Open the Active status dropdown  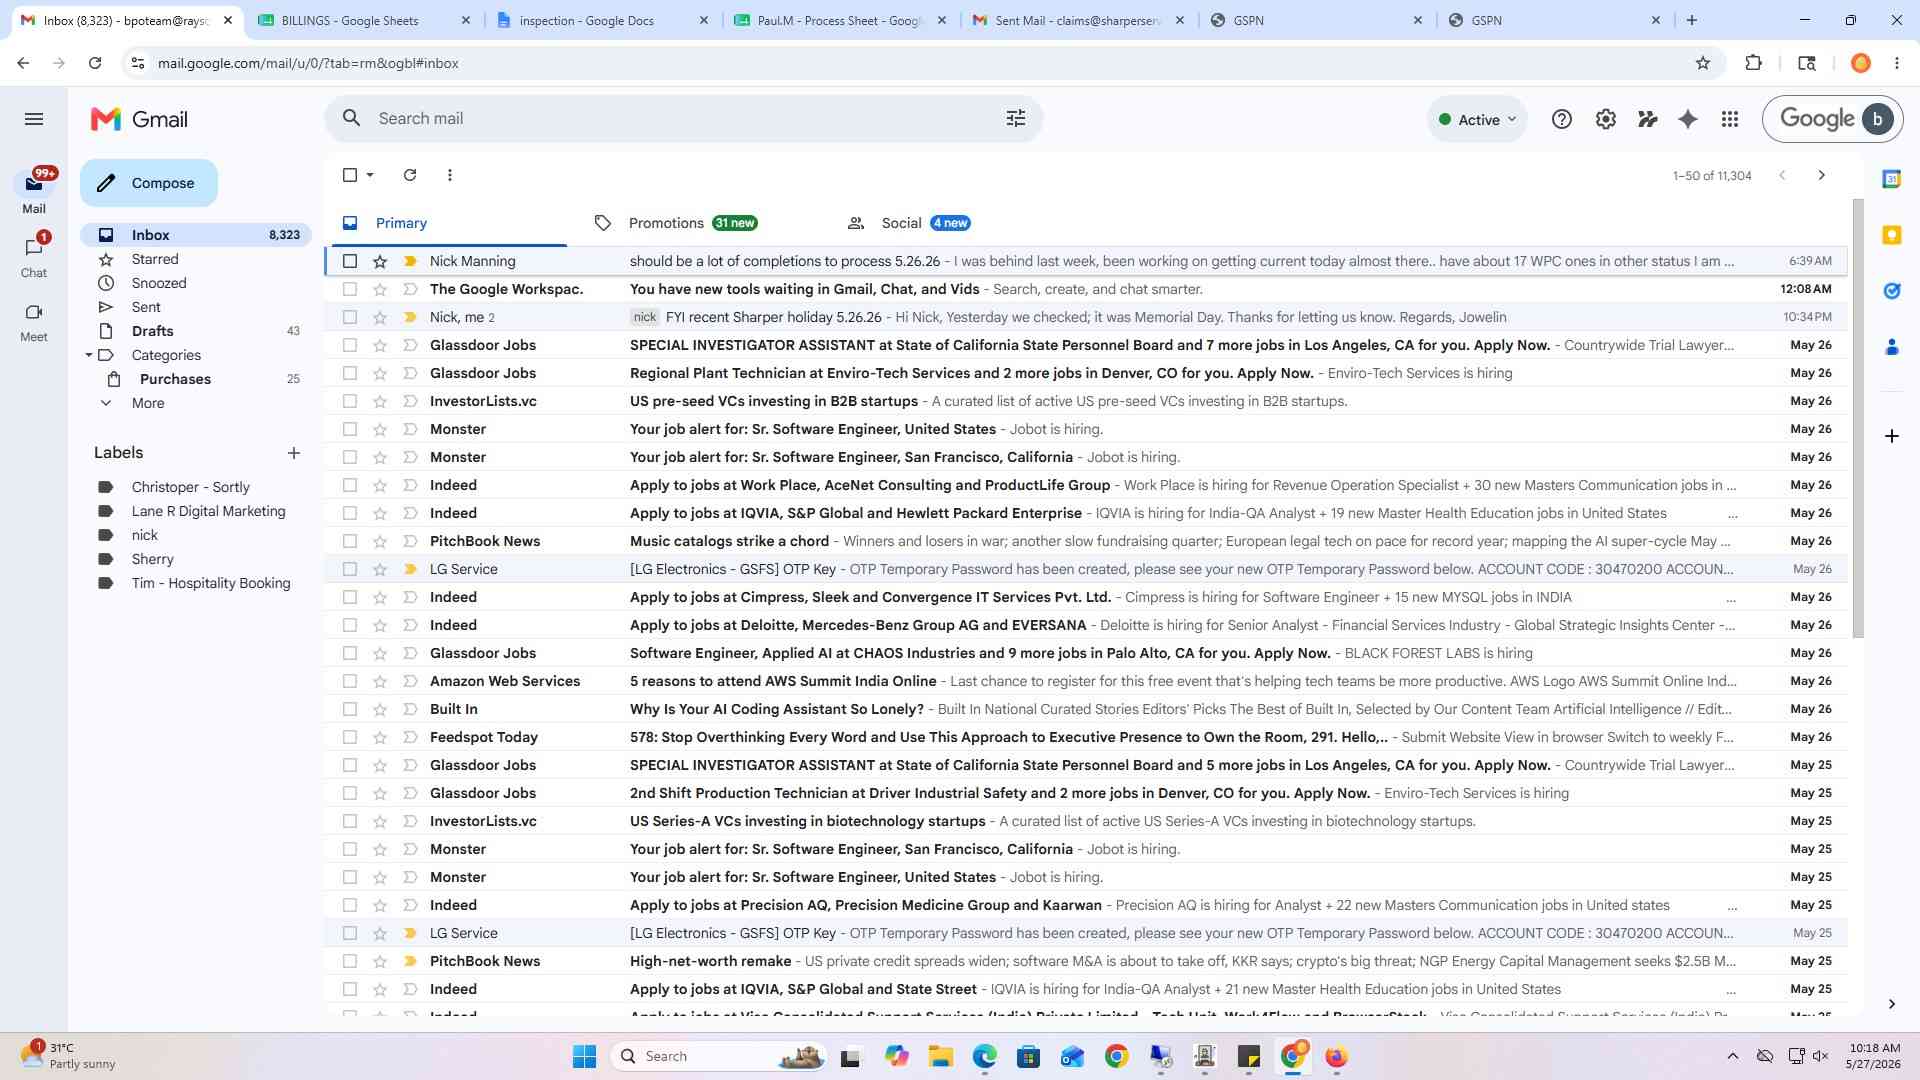(x=1478, y=119)
